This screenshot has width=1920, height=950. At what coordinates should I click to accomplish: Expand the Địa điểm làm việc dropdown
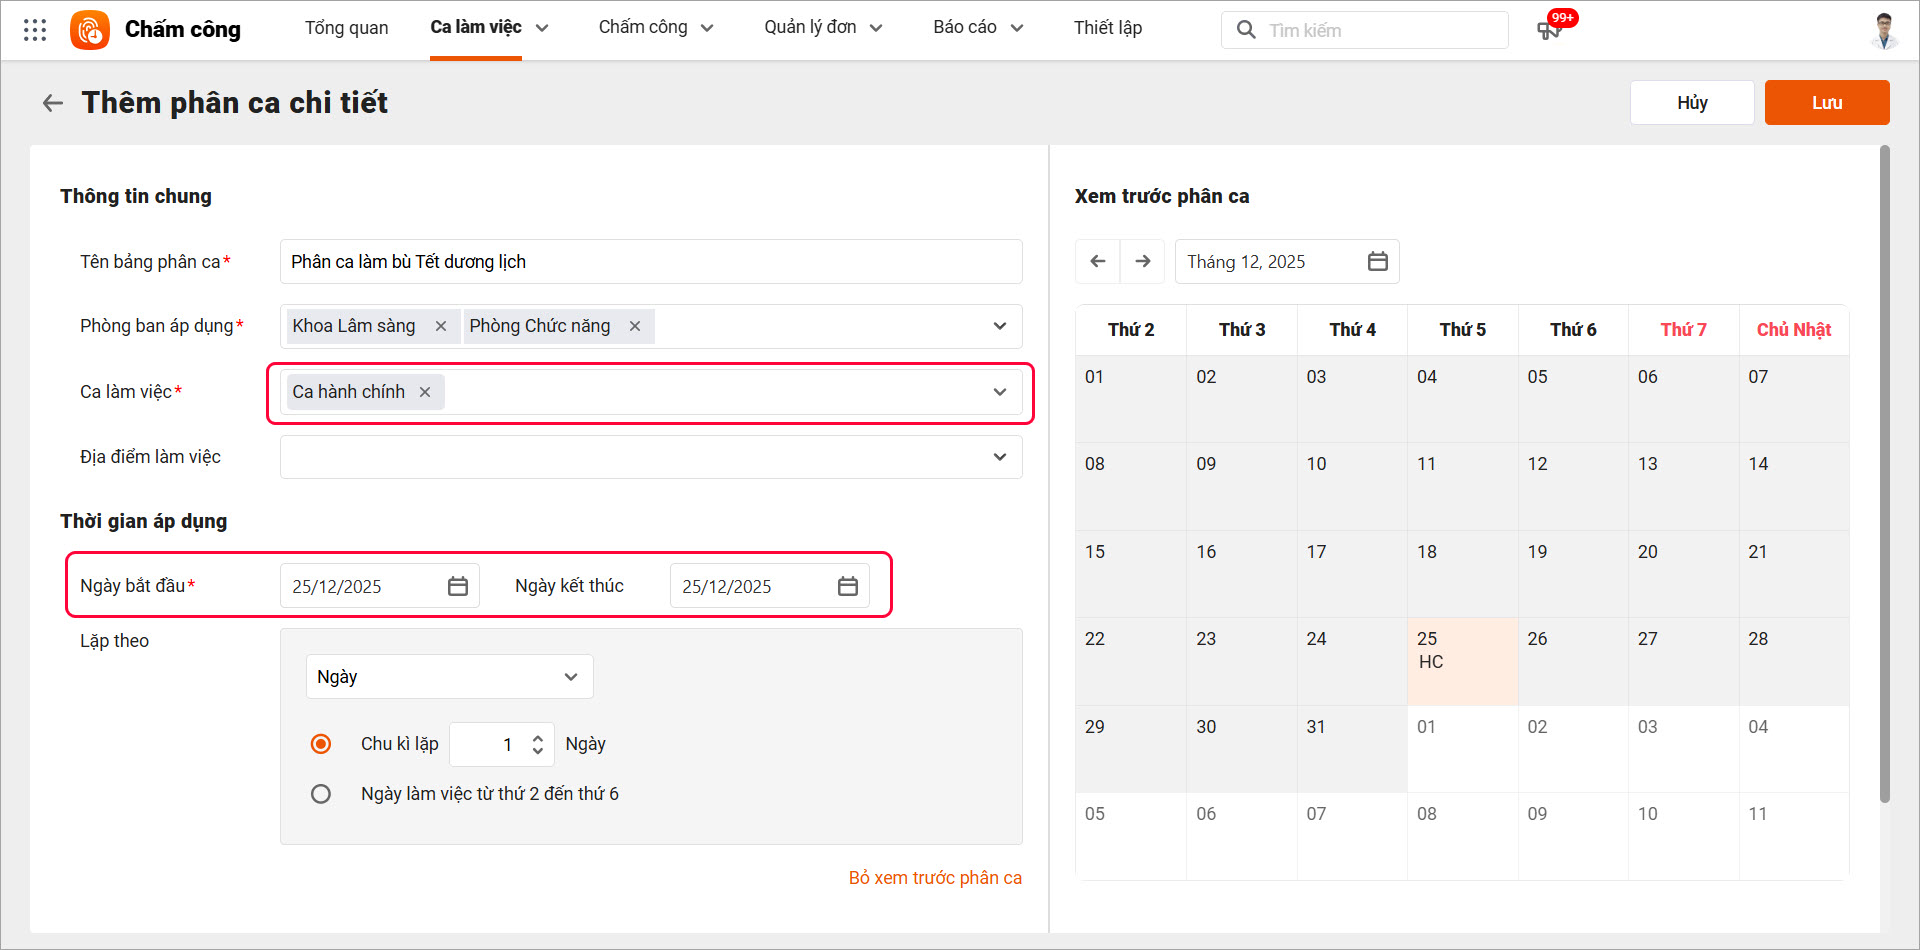point(999,457)
